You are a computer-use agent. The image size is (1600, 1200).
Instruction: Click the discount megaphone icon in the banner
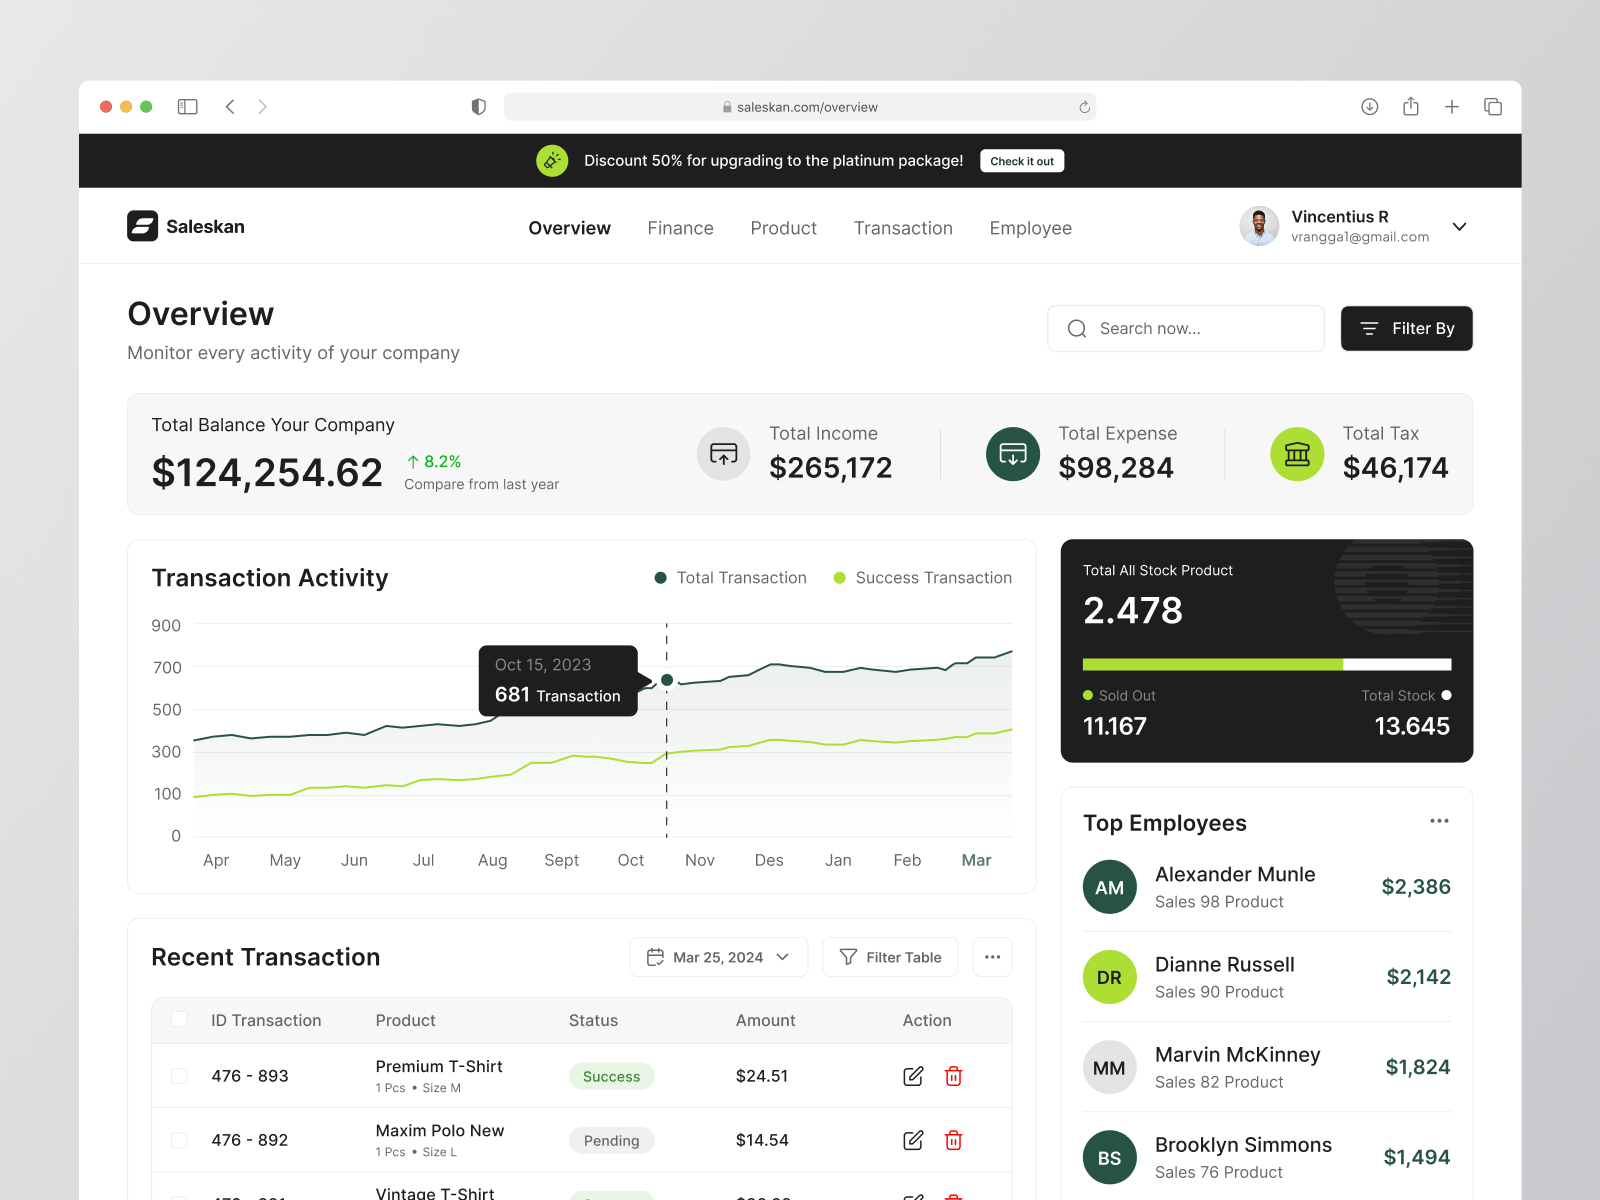(x=551, y=160)
